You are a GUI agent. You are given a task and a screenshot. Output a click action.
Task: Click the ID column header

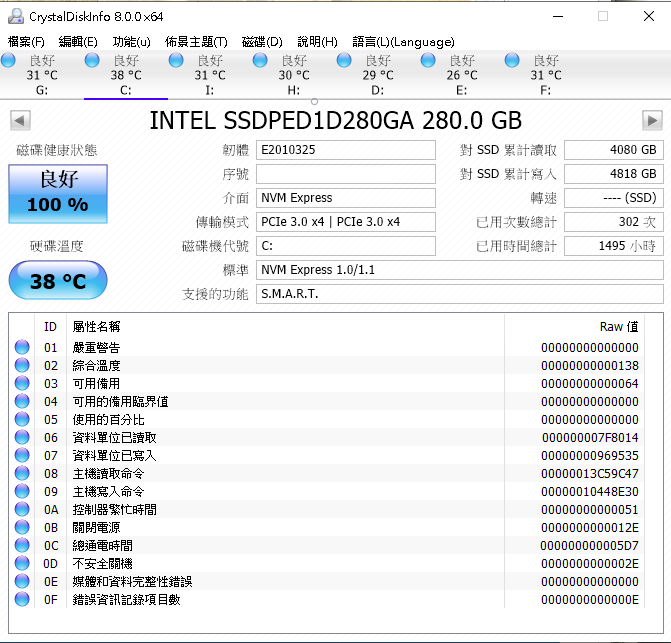pyautogui.click(x=50, y=327)
